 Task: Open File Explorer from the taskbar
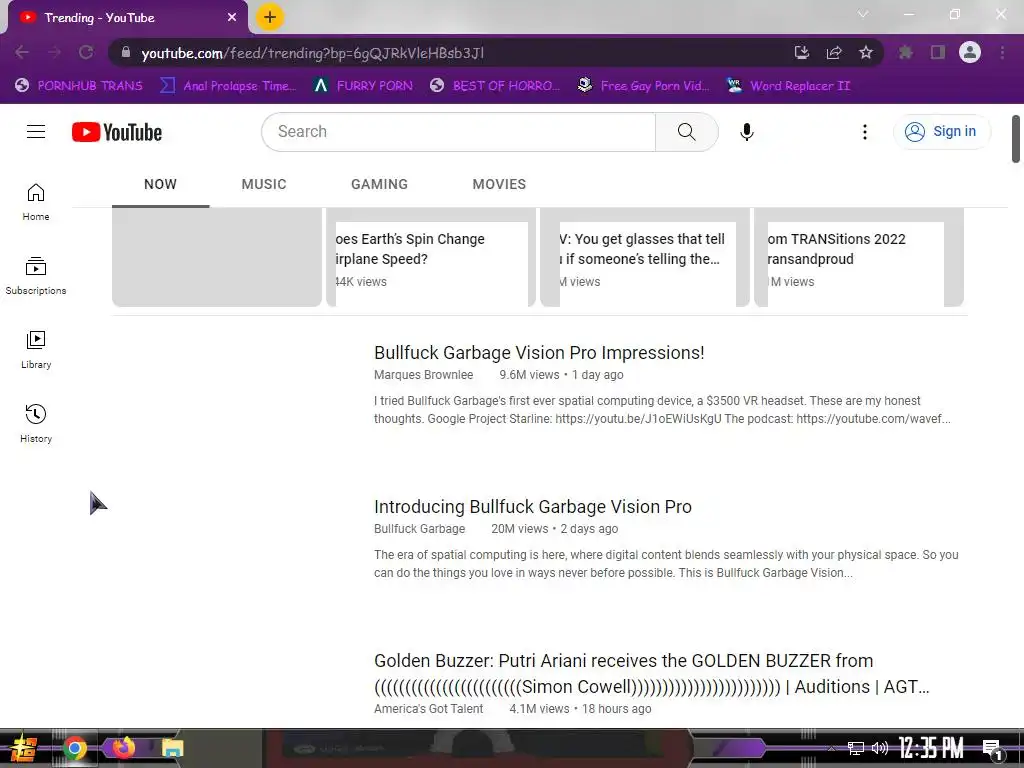pyautogui.click(x=172, y=748)
